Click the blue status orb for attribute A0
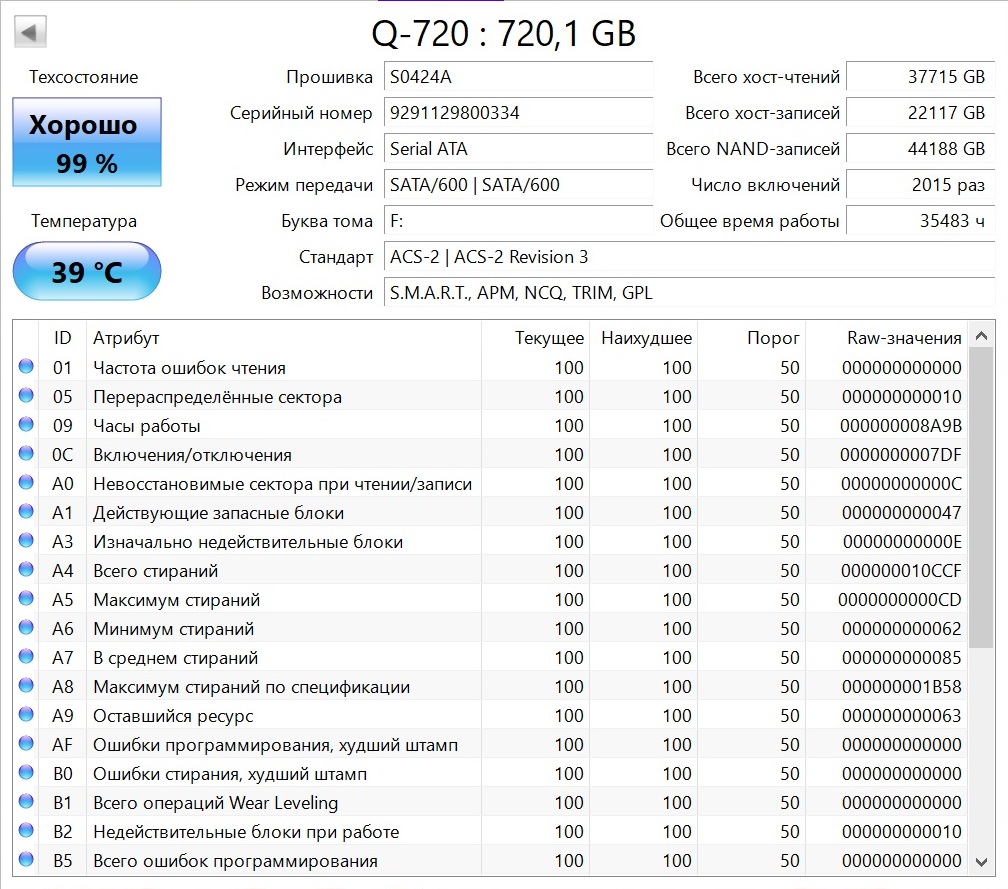Viewport: 1008px width, 889px height. coord(26,482)
